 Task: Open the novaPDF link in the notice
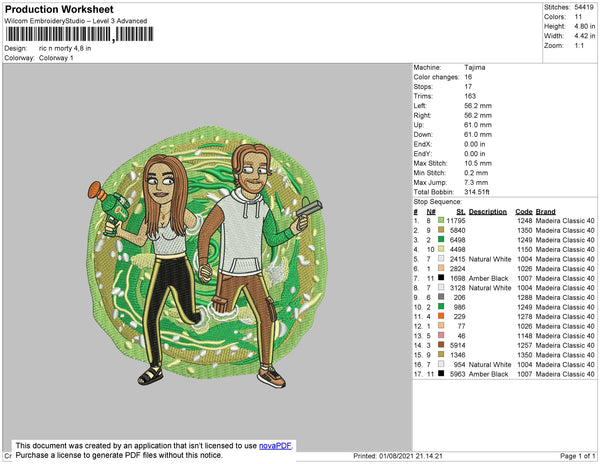[275, 446]
